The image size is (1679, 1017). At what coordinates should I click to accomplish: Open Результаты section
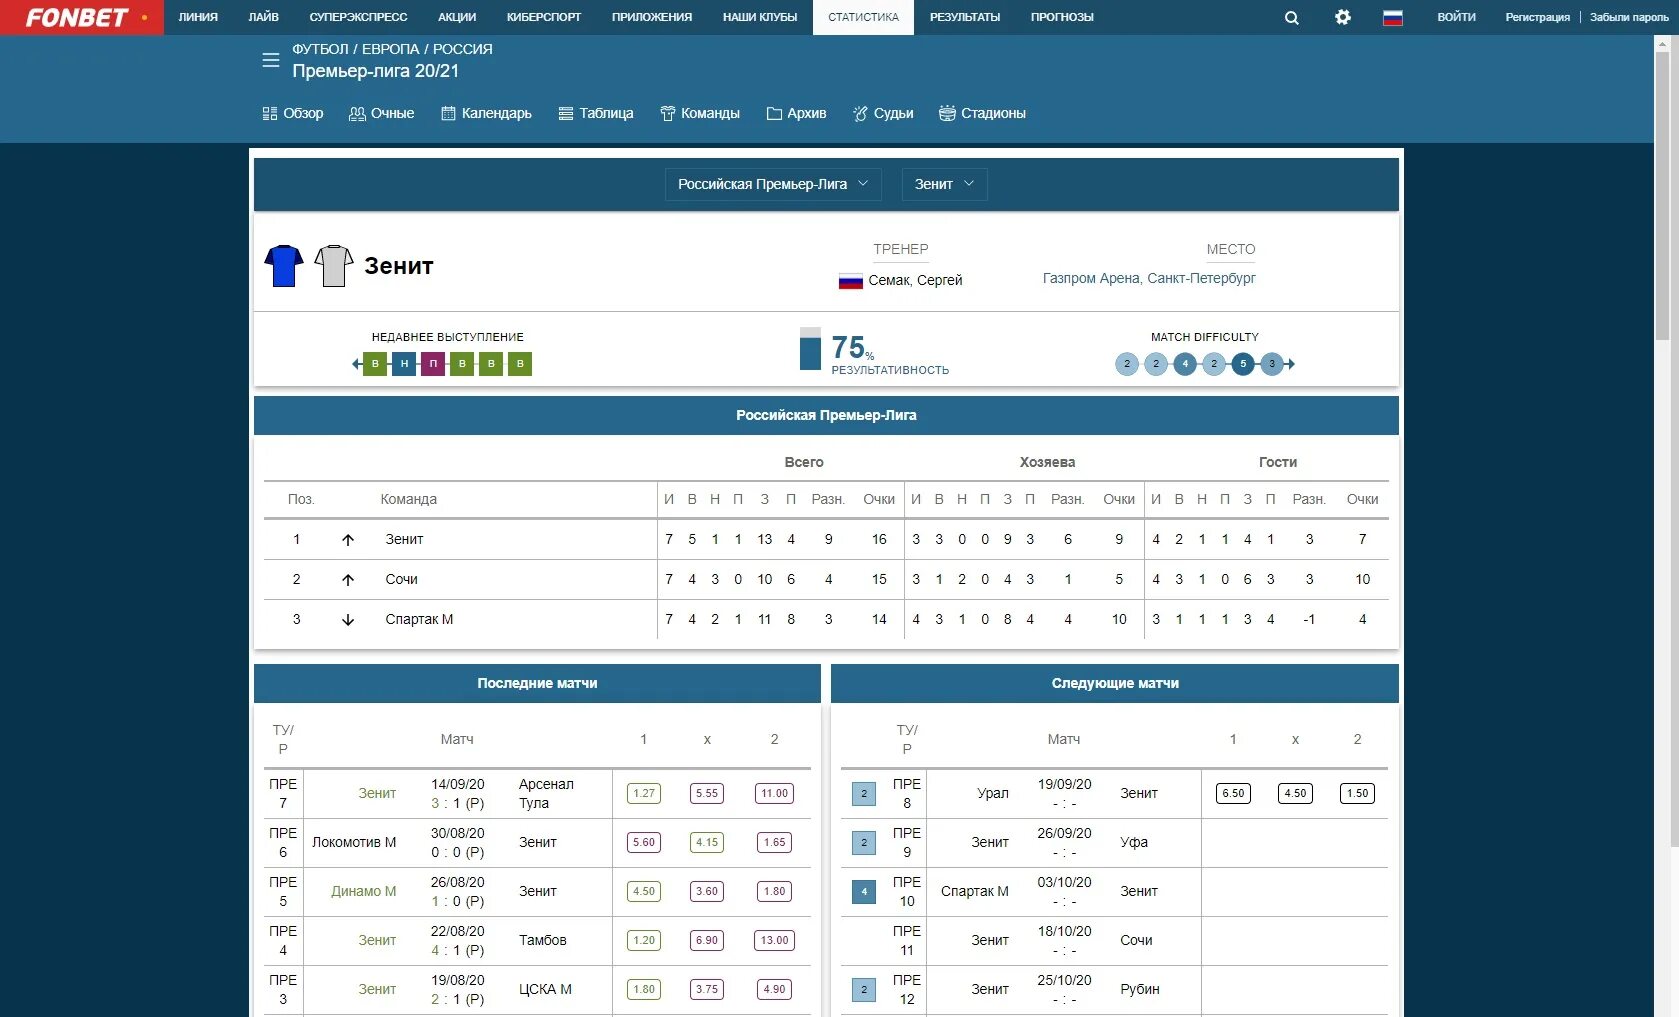(965, 17)
